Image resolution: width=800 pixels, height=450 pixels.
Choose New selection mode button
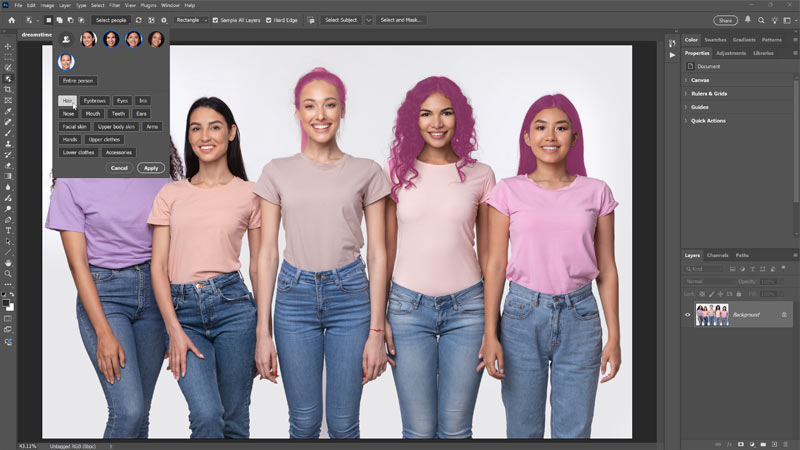[x=48, y=20]
